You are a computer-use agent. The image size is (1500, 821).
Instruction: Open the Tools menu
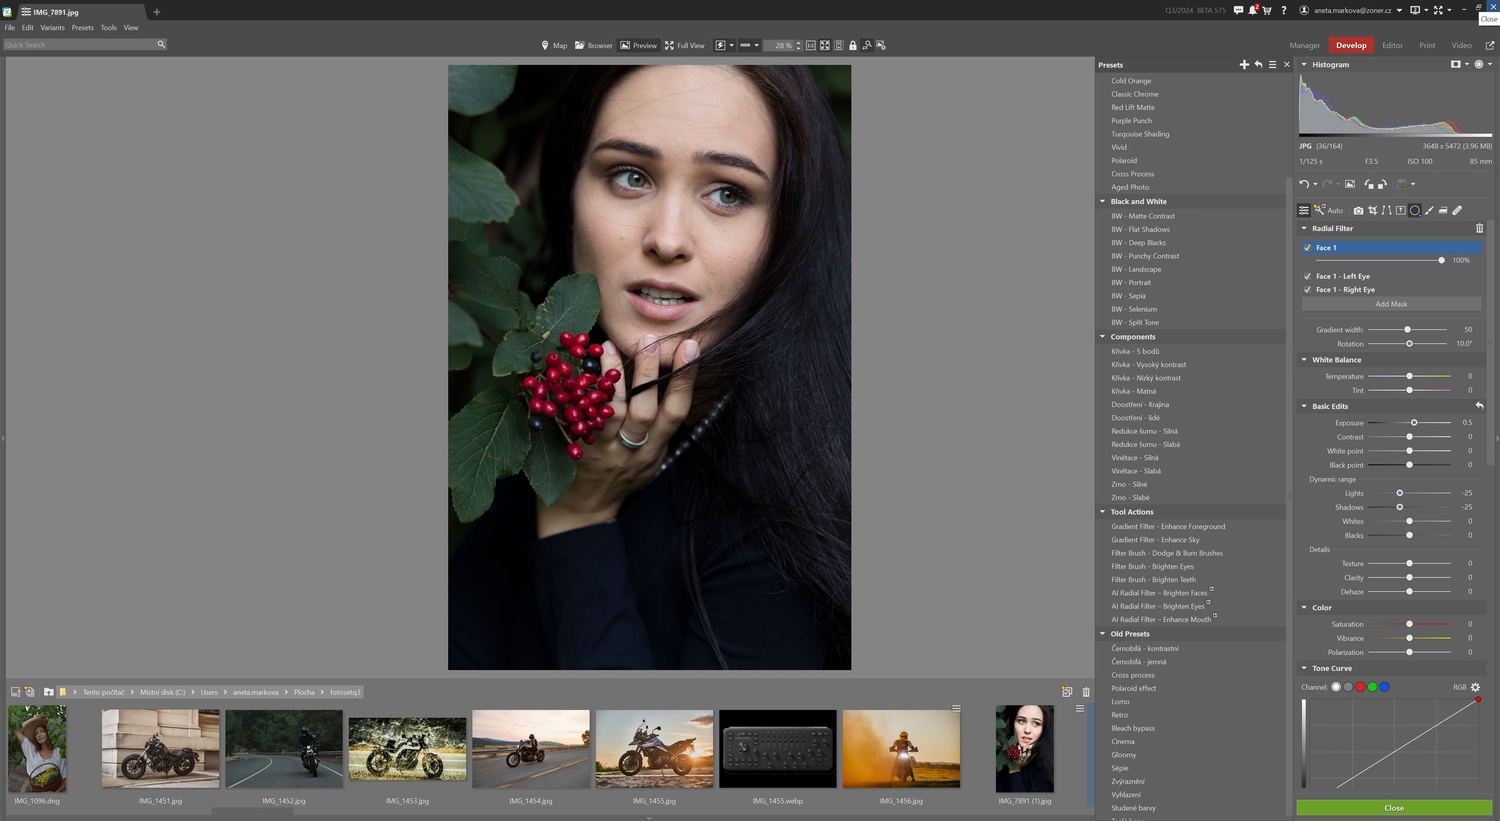click(108, 28)
